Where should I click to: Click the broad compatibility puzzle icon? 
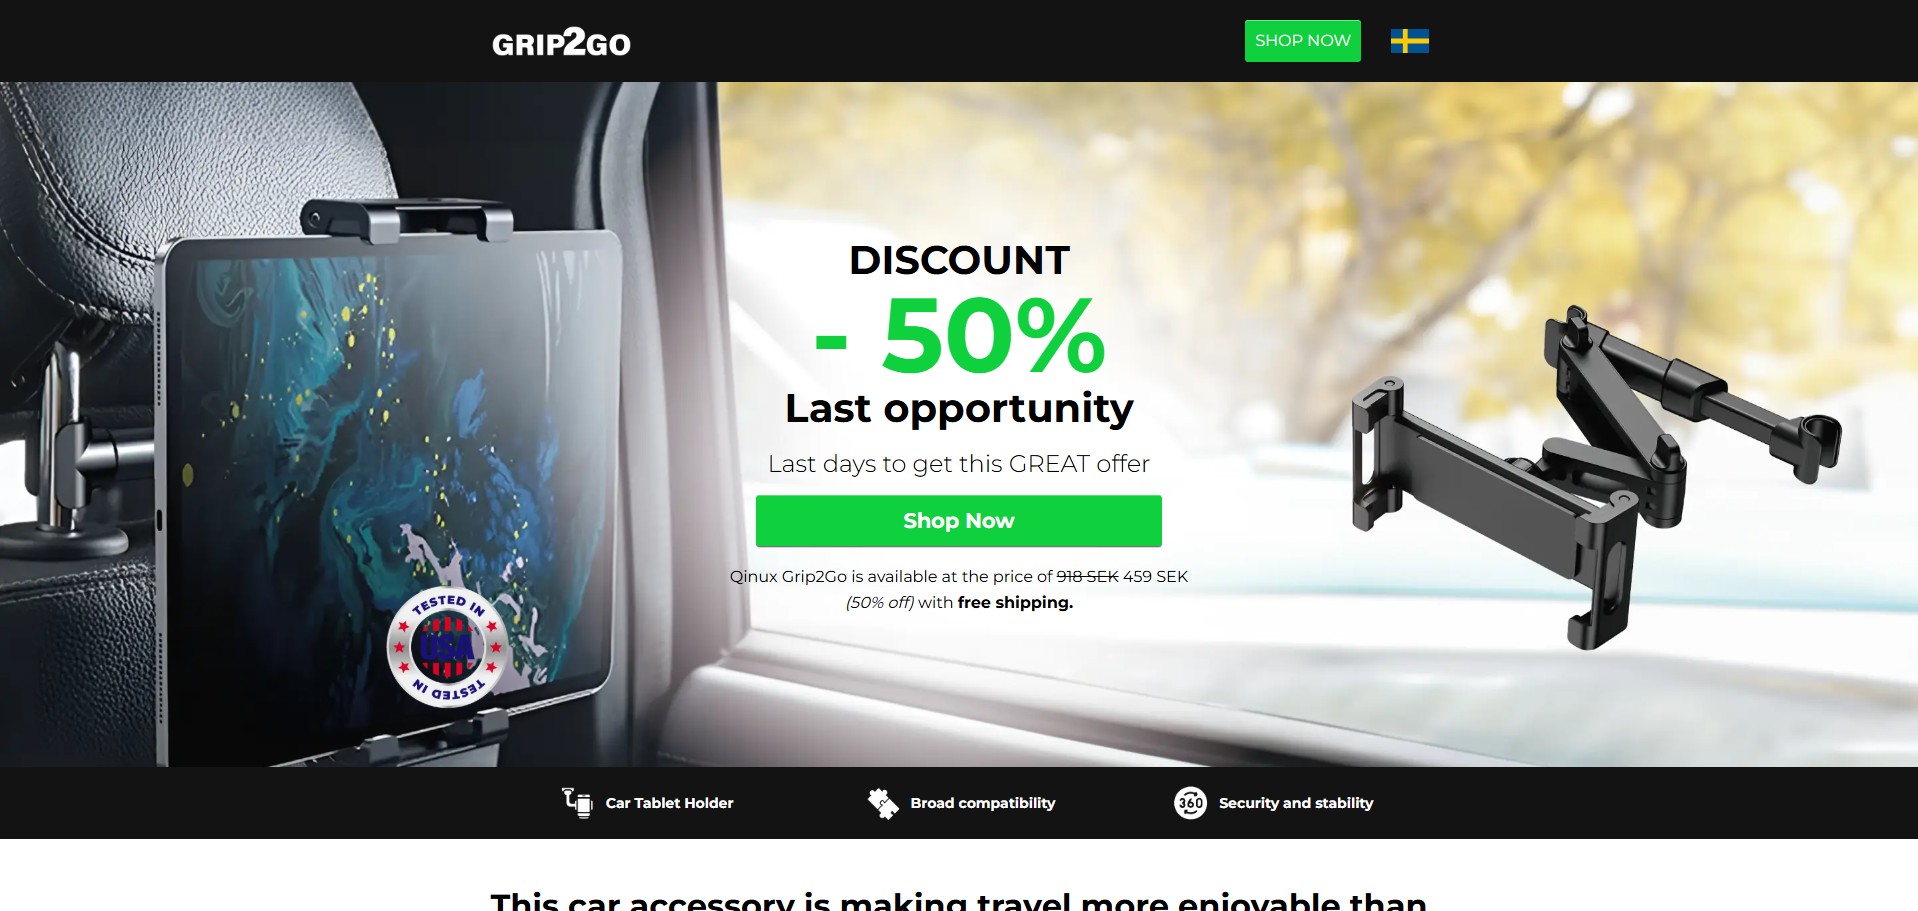point(883,802)
